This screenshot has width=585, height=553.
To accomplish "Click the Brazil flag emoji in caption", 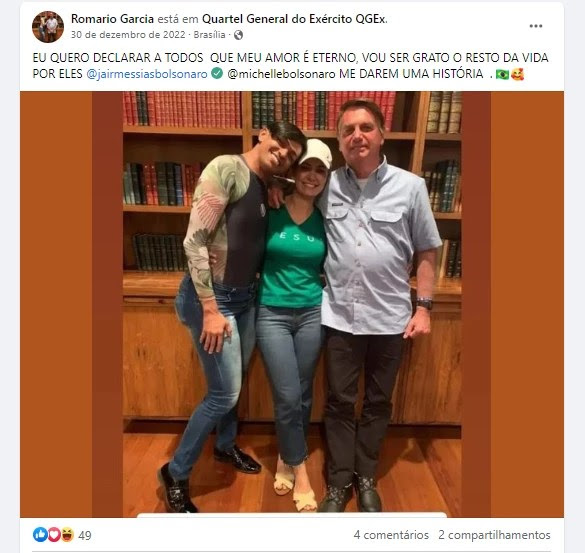I will pos(502,74).
